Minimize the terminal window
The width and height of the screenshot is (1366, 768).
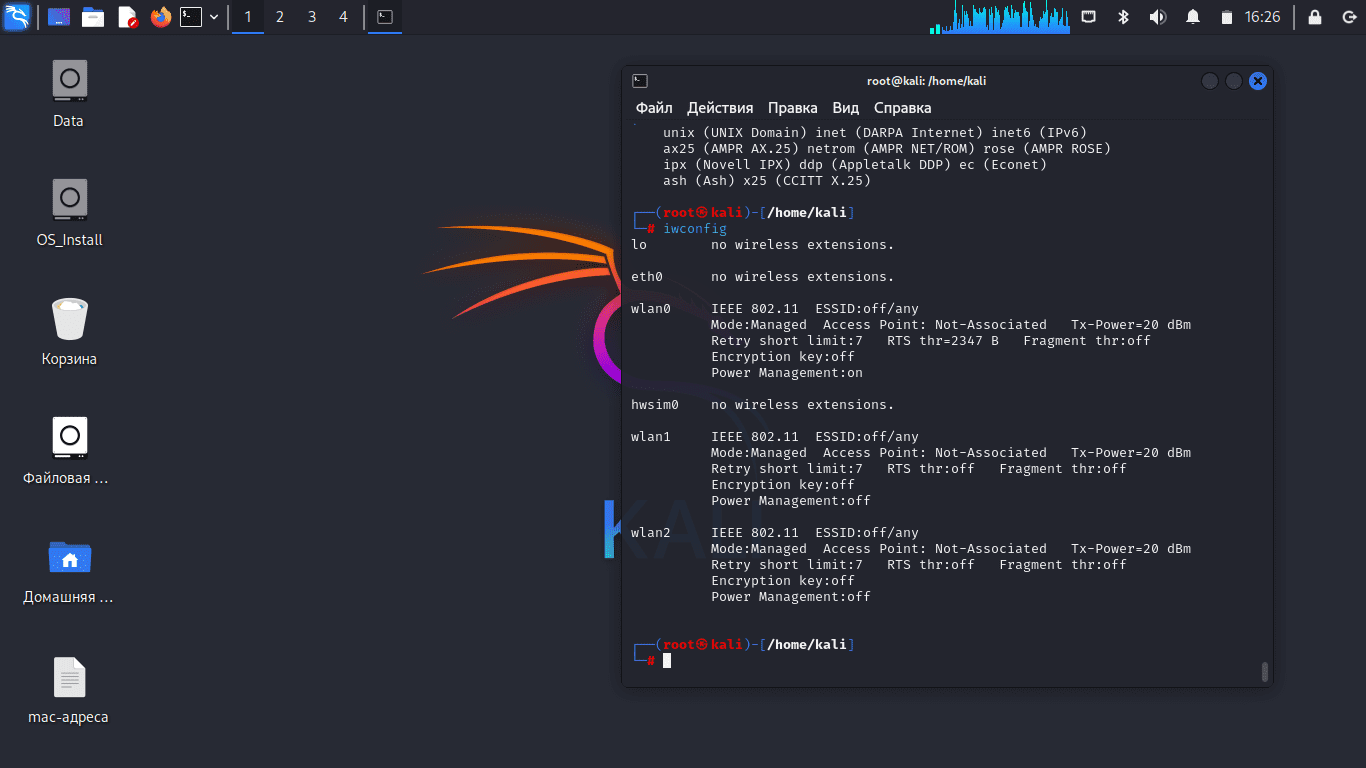point(1210,81)
